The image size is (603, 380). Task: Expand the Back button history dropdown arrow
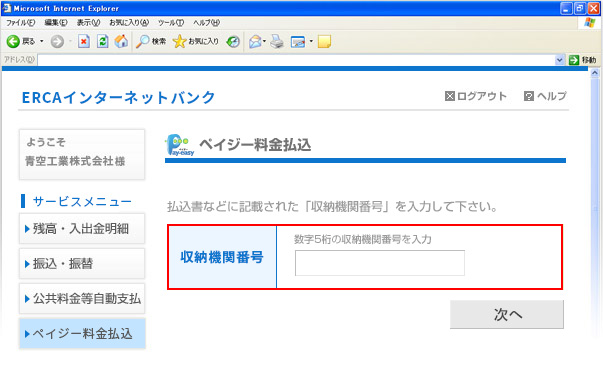coord(42,41)
